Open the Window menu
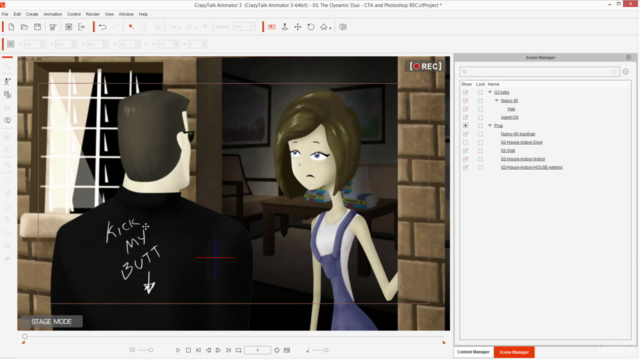The height and width of the screenshot is (360, 640). click(x=126, y=14)
